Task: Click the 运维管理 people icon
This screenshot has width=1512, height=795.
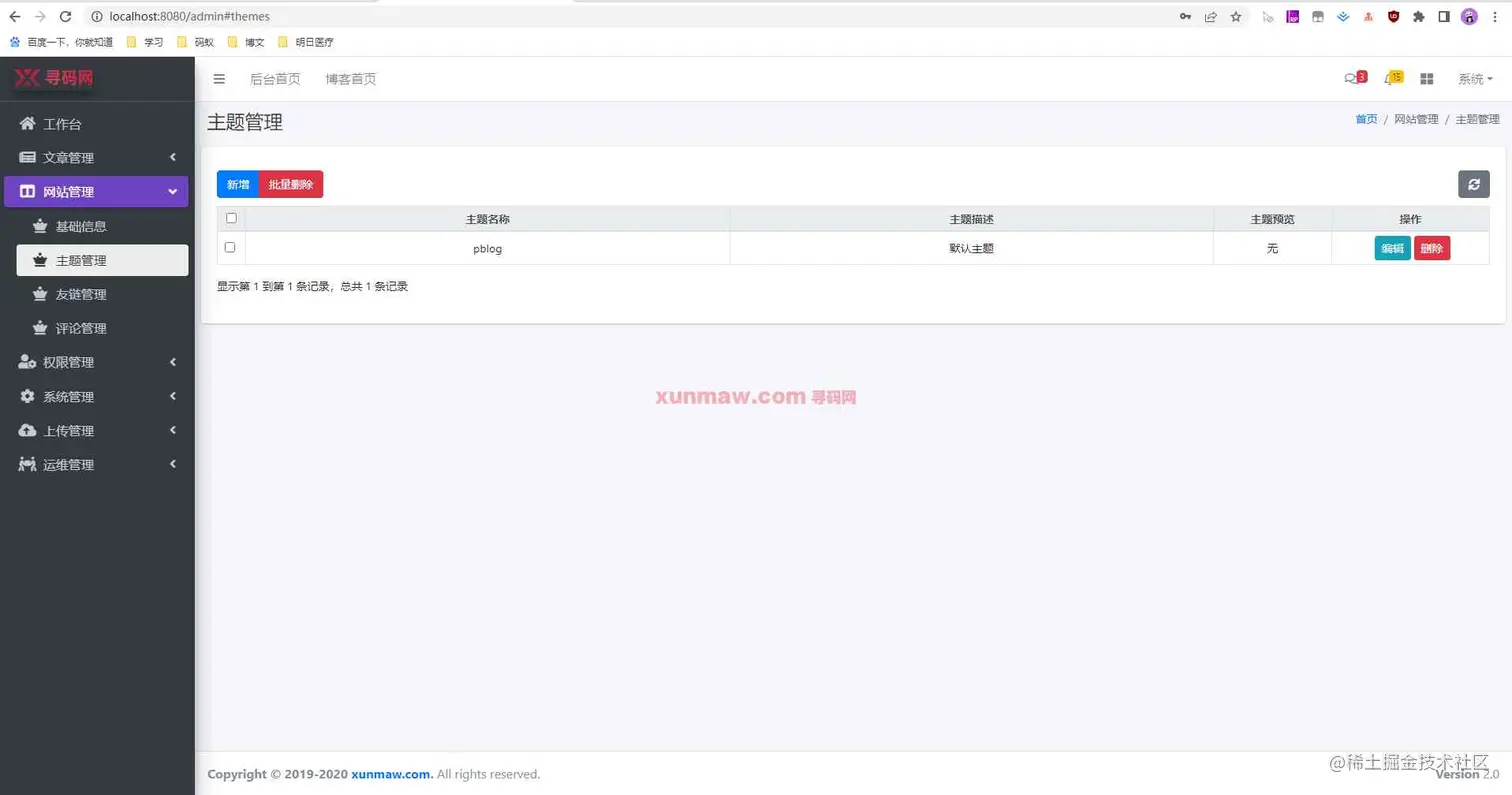Action: [27, 464]
